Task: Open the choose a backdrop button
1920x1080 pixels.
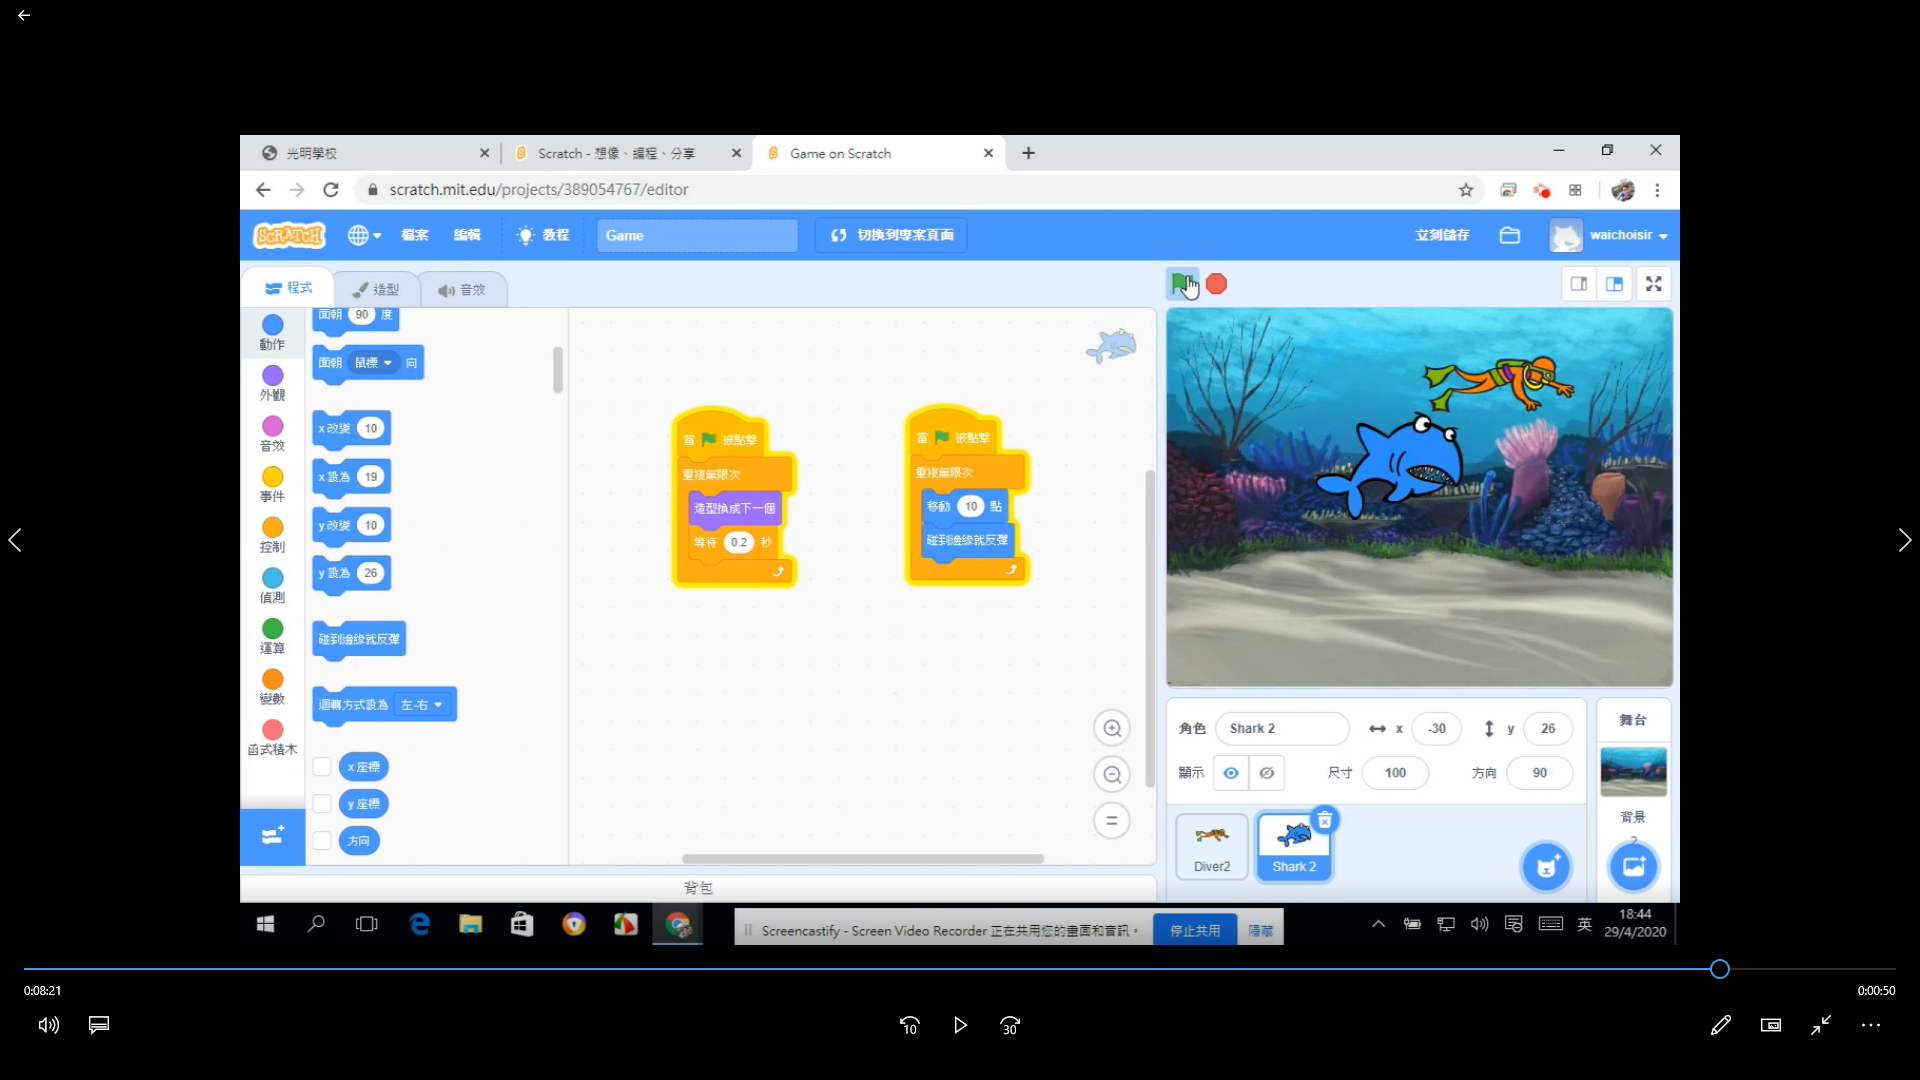Action: [1634, 866]
